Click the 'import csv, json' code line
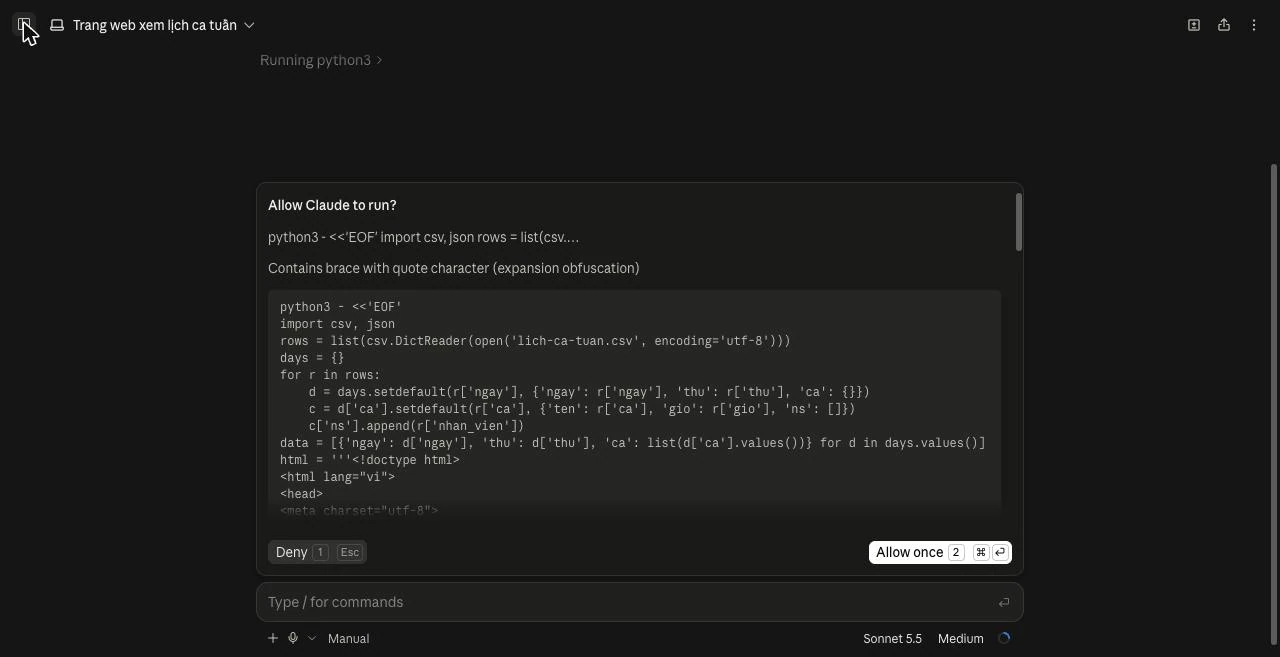1280x657 pixels. tap(337, 324)
